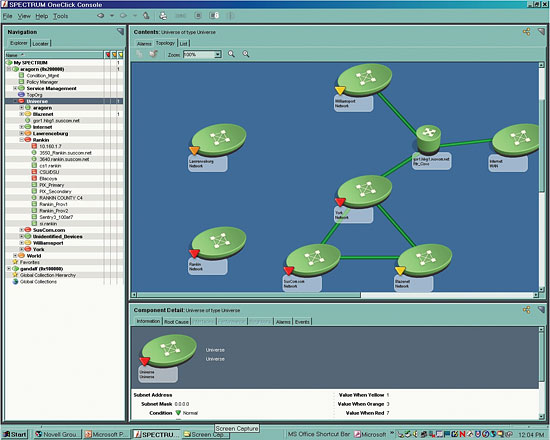Click the Windows Start button
The height and width of the screenshot is (440, 550).
(x=15, y=434)
